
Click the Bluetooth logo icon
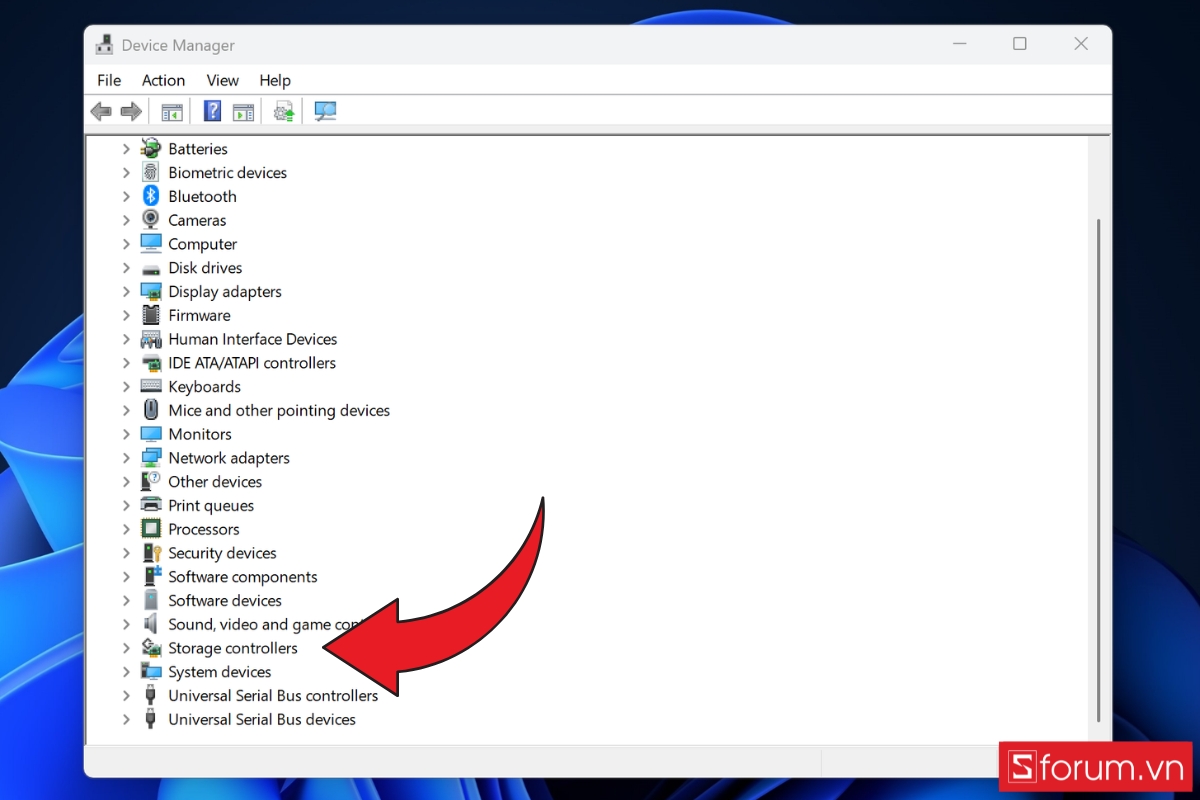(x=151, y=196)
